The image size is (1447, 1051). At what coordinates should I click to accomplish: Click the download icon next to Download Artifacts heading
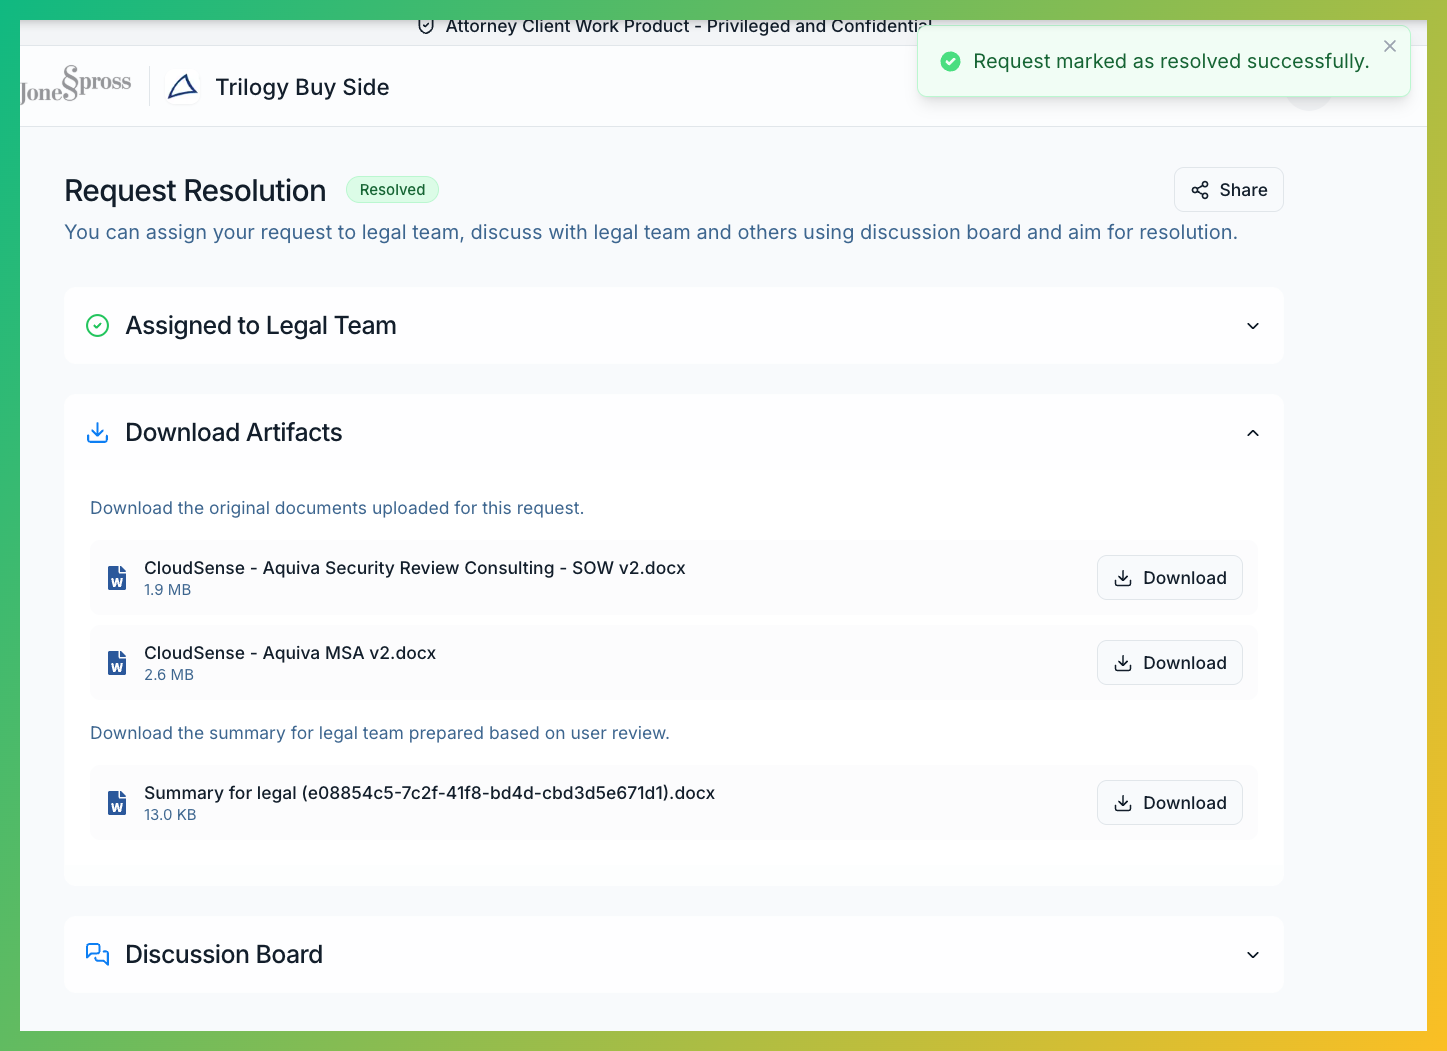[x=97, y=432]
